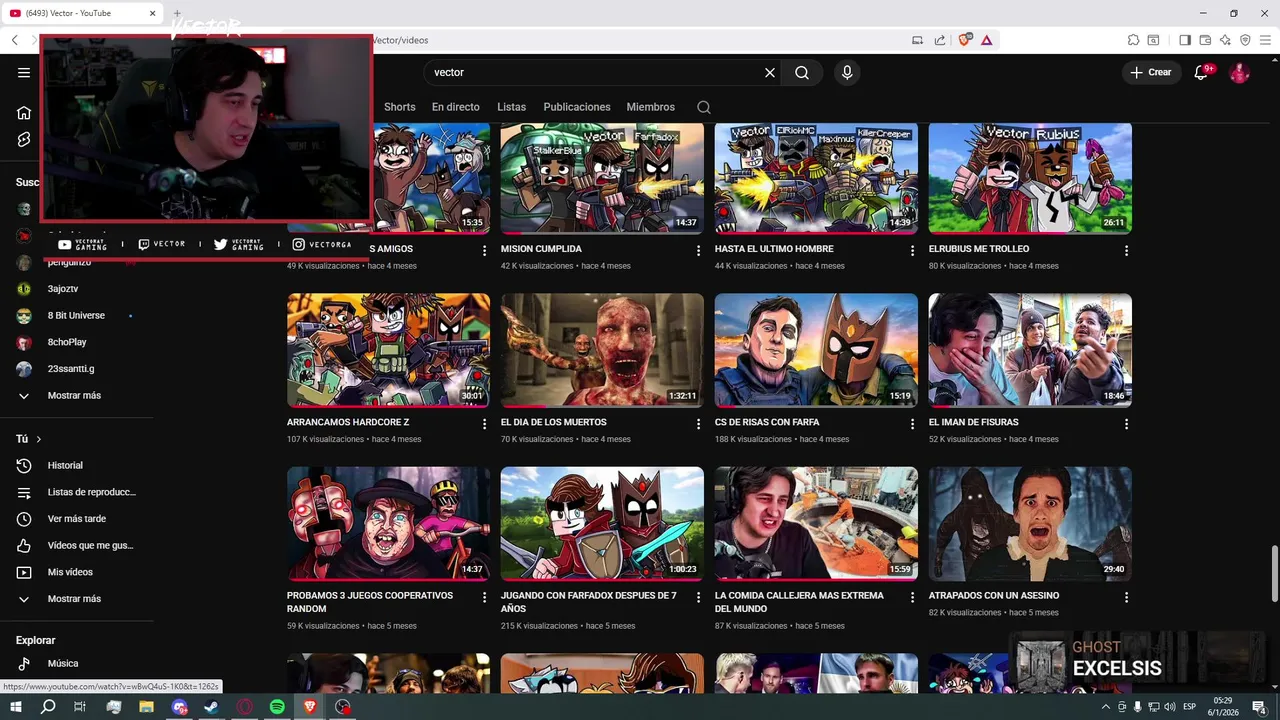Run search with the magnifier button
Image resolution: width=1280 pixels, height=720 pixels.
(802, 72)
